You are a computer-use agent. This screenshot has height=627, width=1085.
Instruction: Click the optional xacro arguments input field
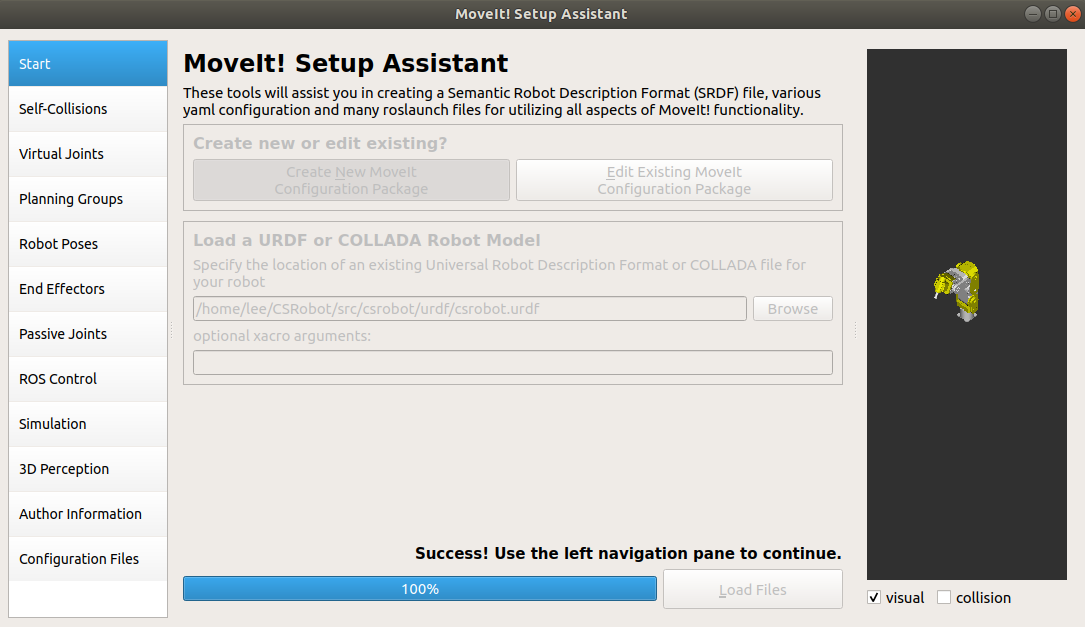(511, 362)
